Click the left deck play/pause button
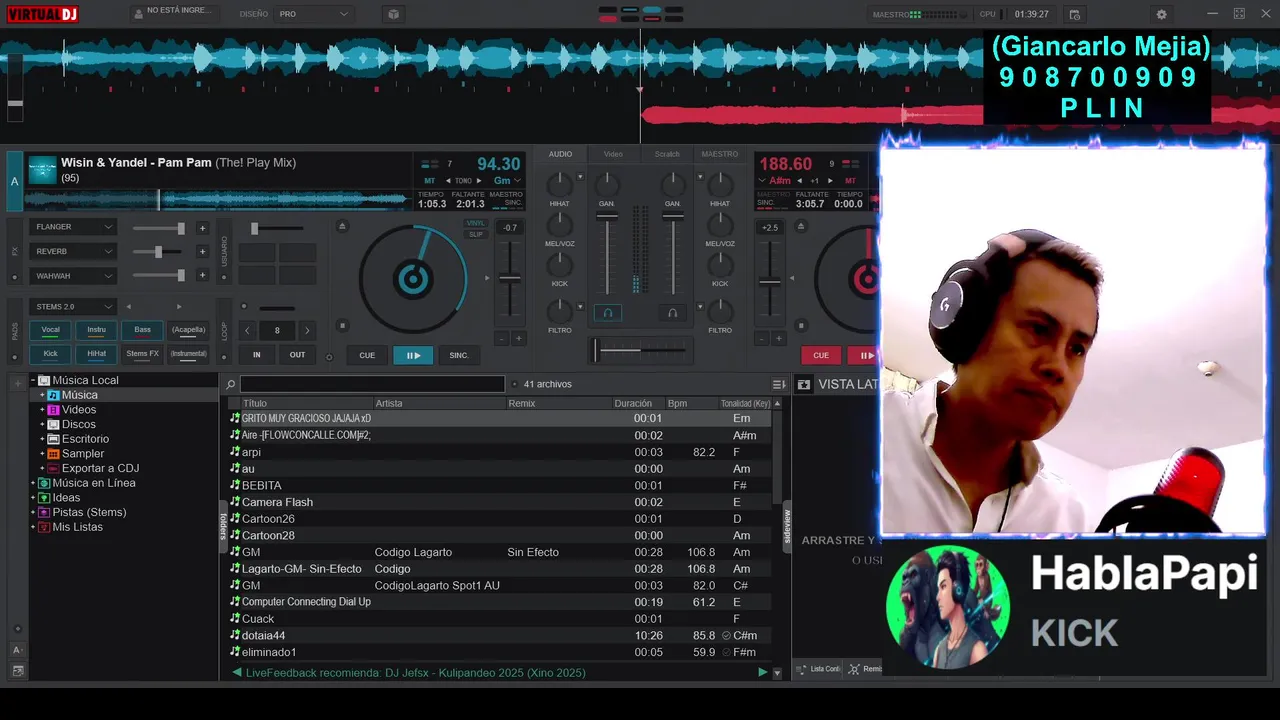1280x720 pixels. (x=413, y=355)
